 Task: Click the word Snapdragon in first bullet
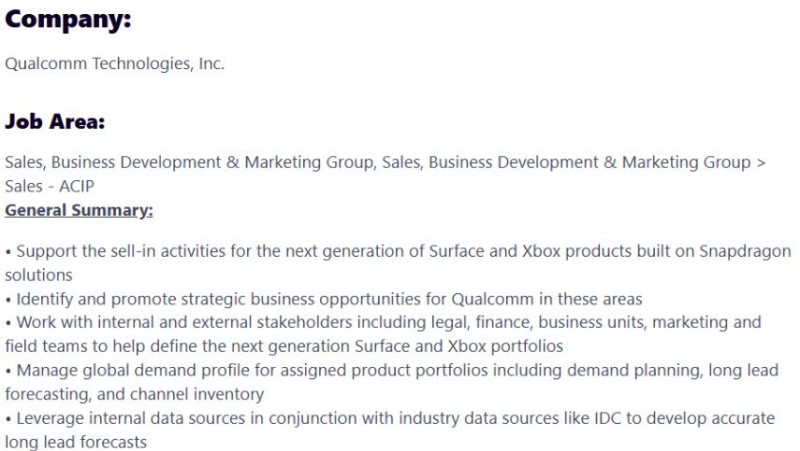(745, 251)
